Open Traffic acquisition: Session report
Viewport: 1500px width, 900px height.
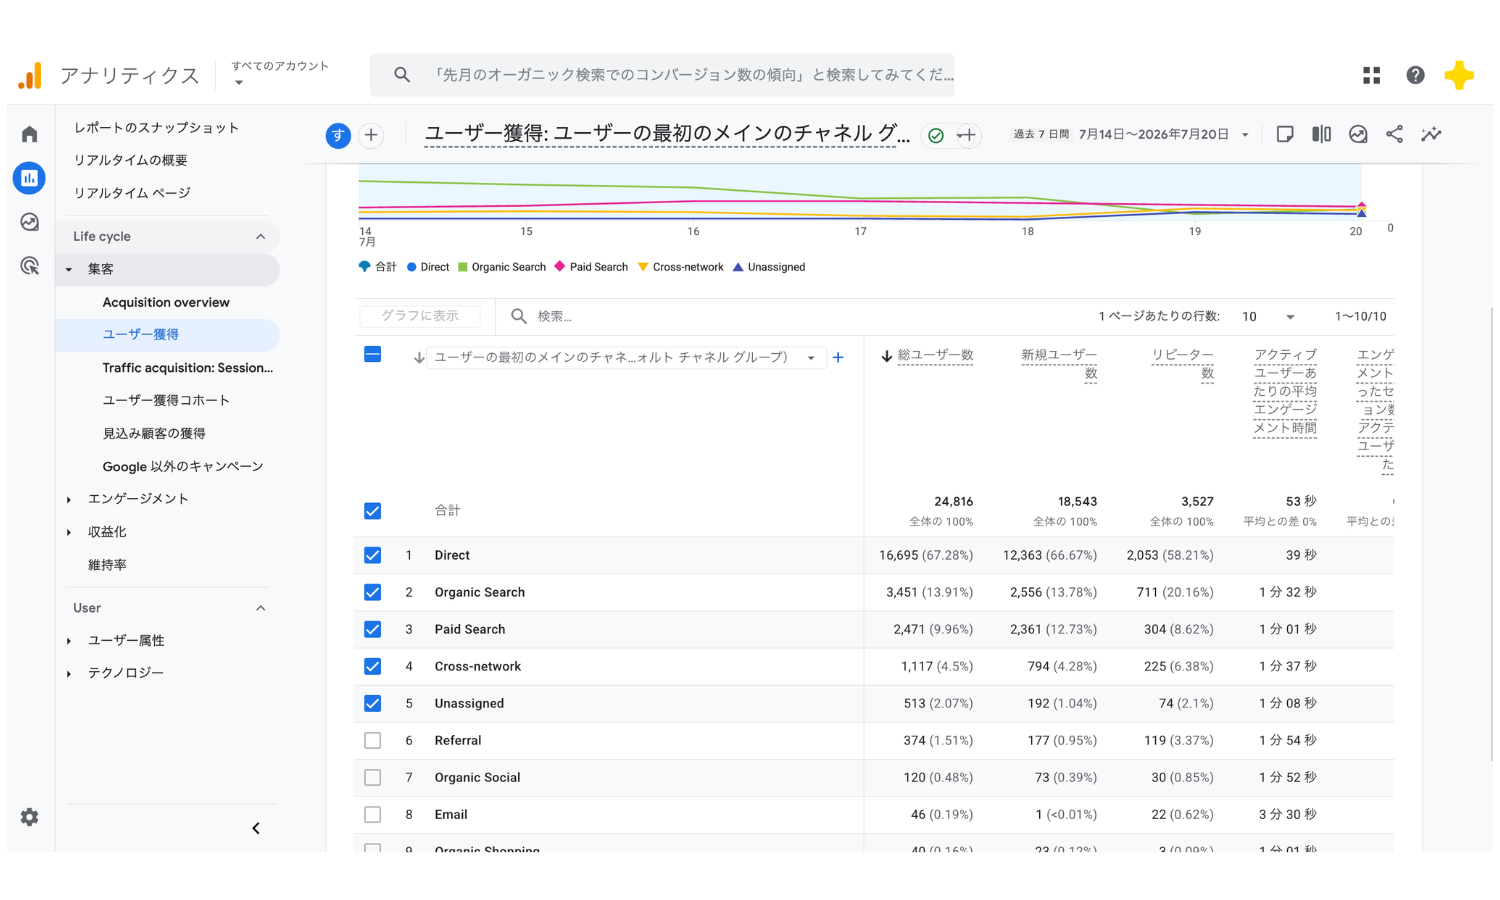[187, 368]
